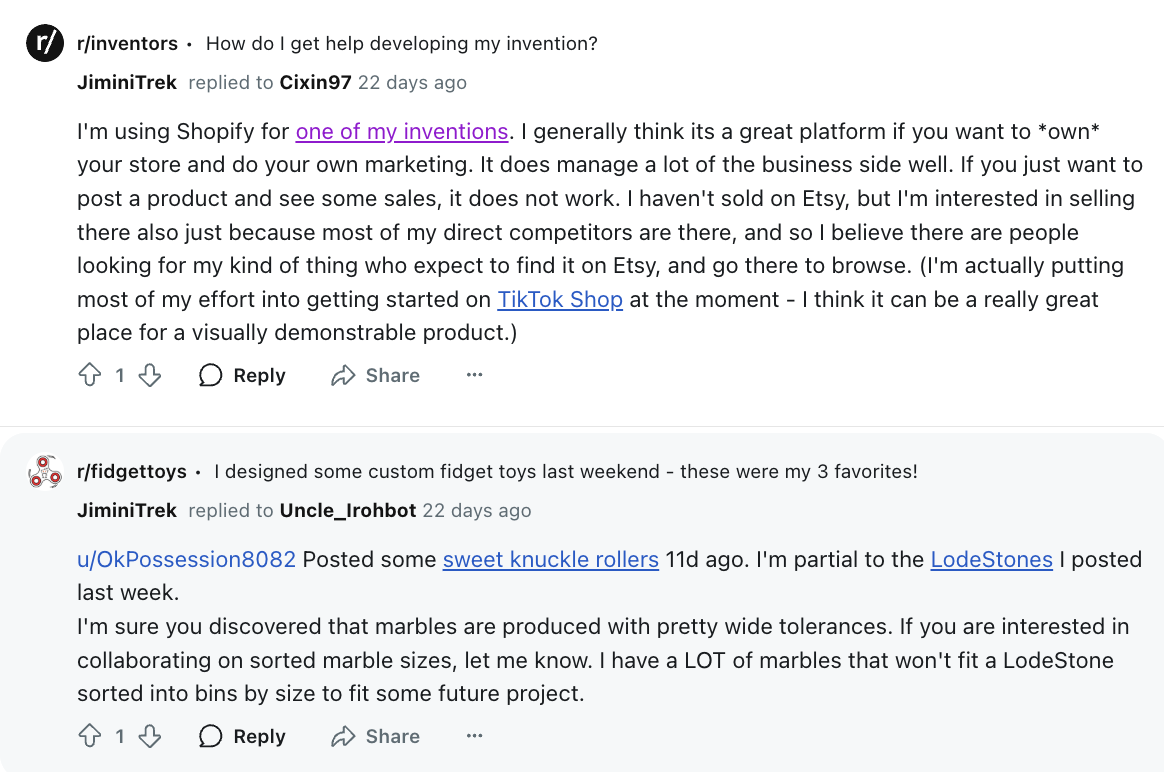Downvote the fidget toys marble comment

click(150, 736)
